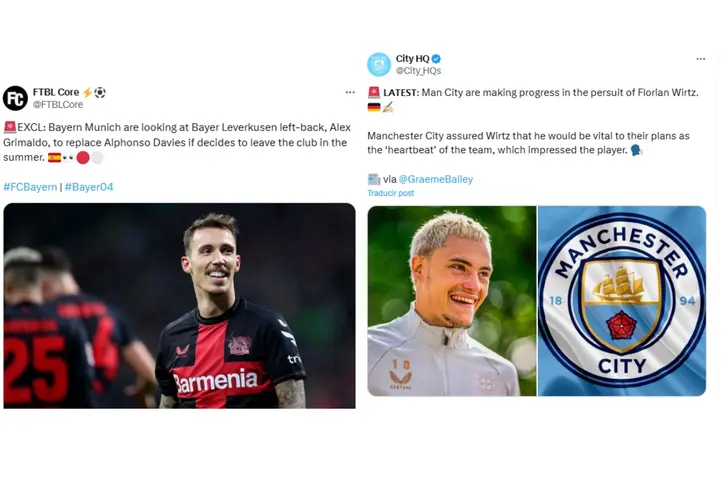Open the City HQ profile avatar

[379, 65]
